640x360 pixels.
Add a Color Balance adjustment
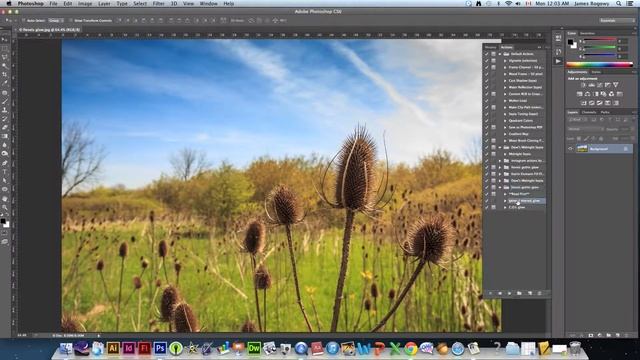587,94
